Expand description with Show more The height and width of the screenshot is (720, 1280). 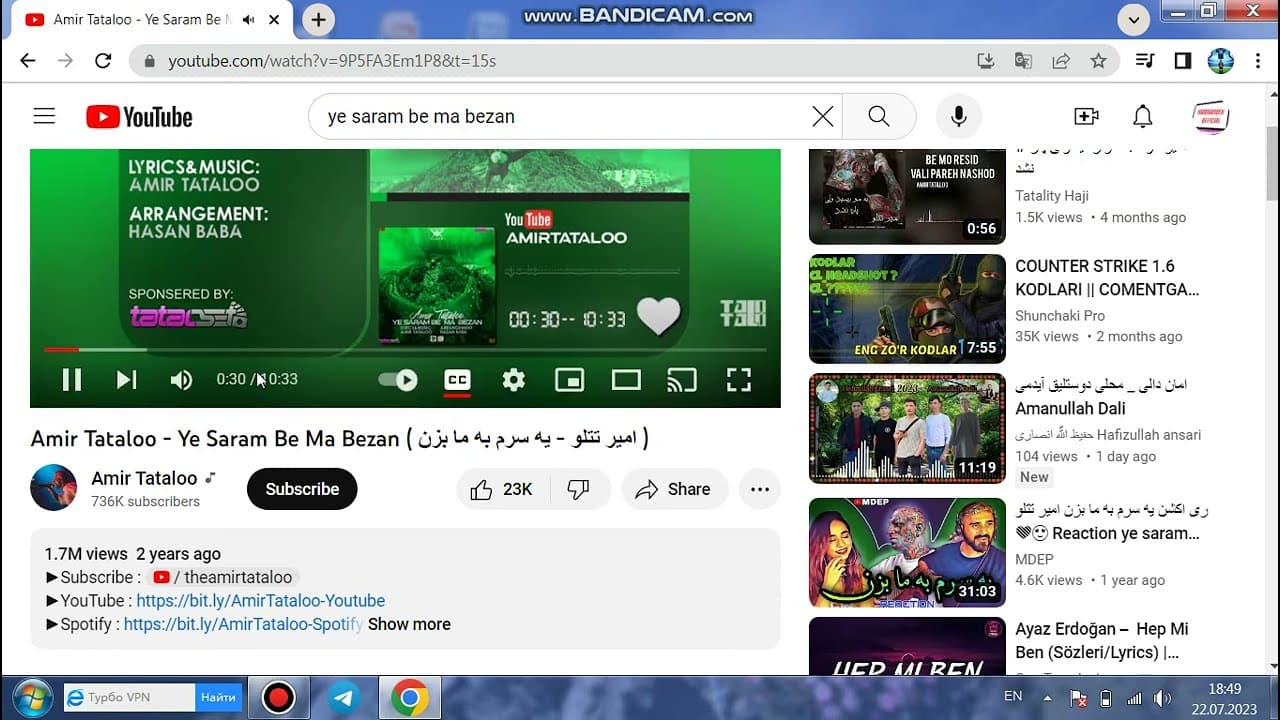[409, 624]
